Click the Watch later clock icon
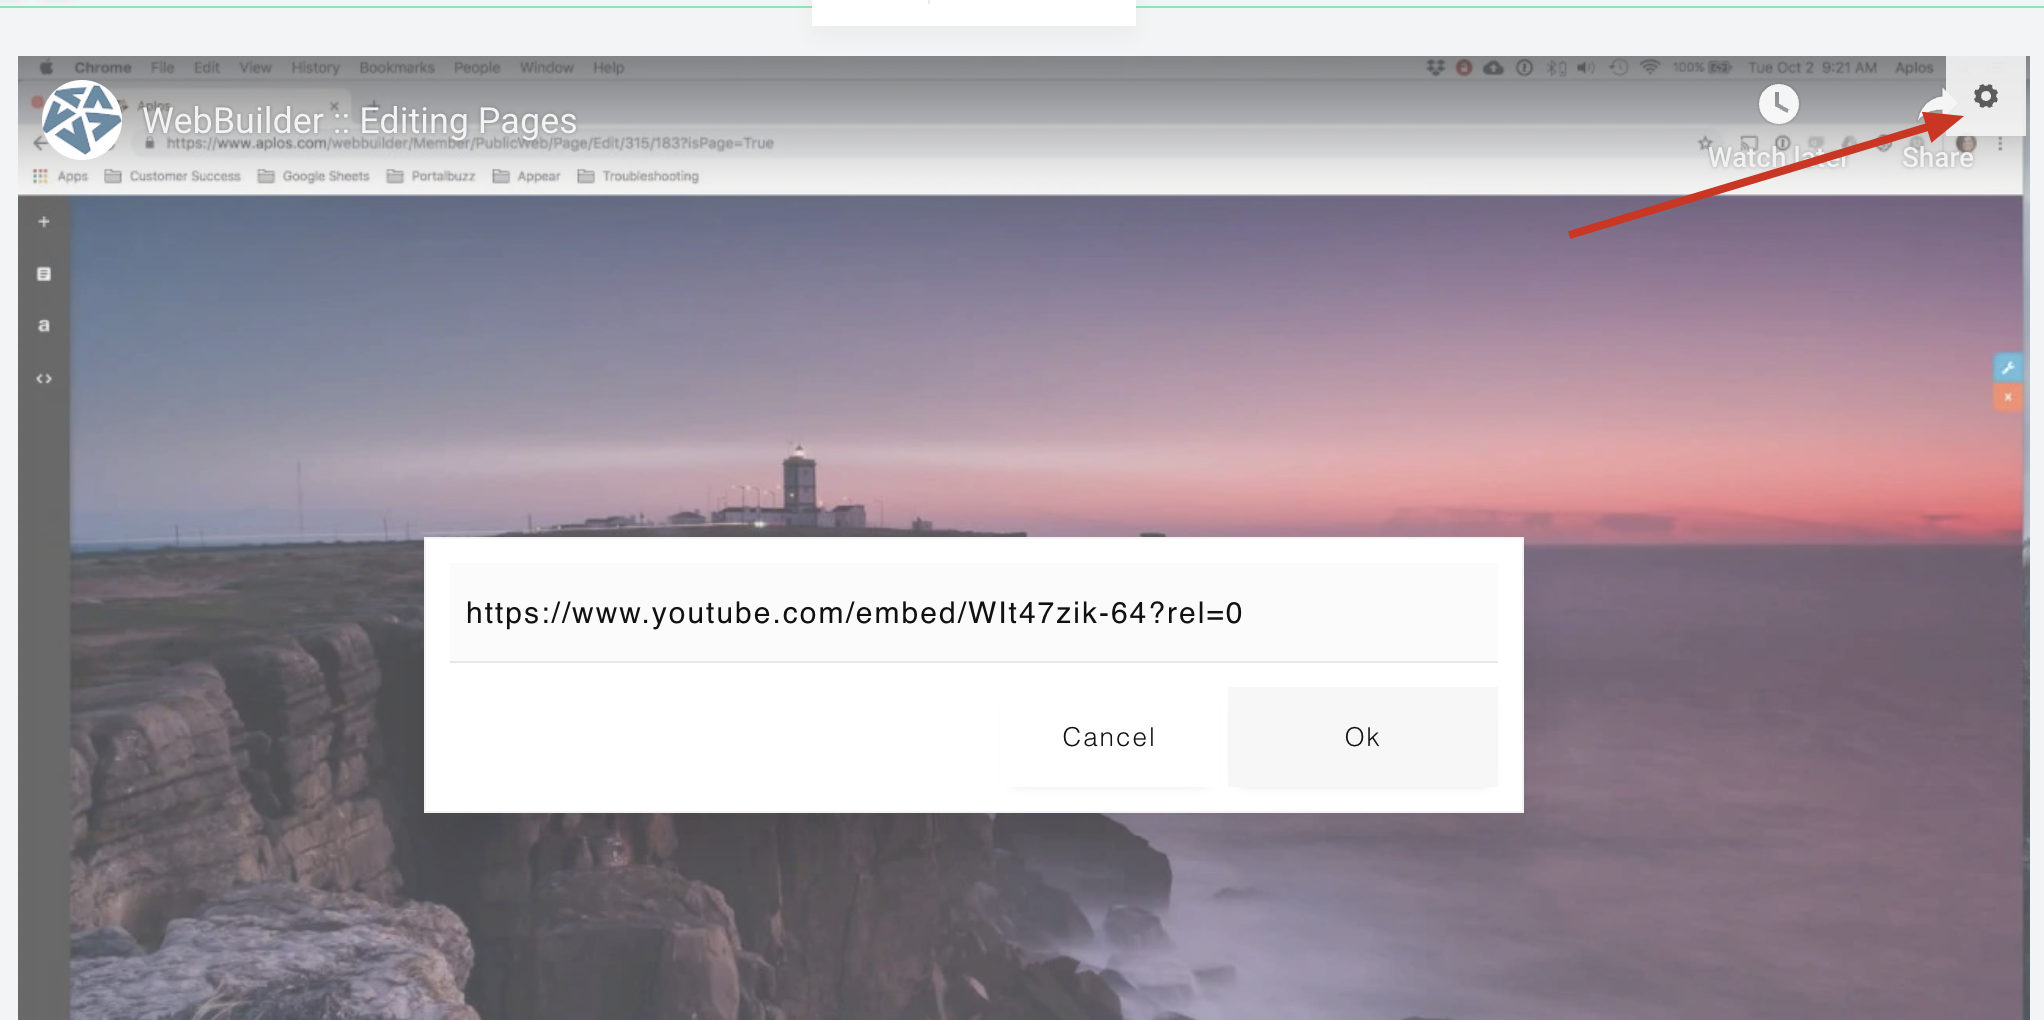The width and height of the screenshot is (2044, 1020). (1778, 104)
